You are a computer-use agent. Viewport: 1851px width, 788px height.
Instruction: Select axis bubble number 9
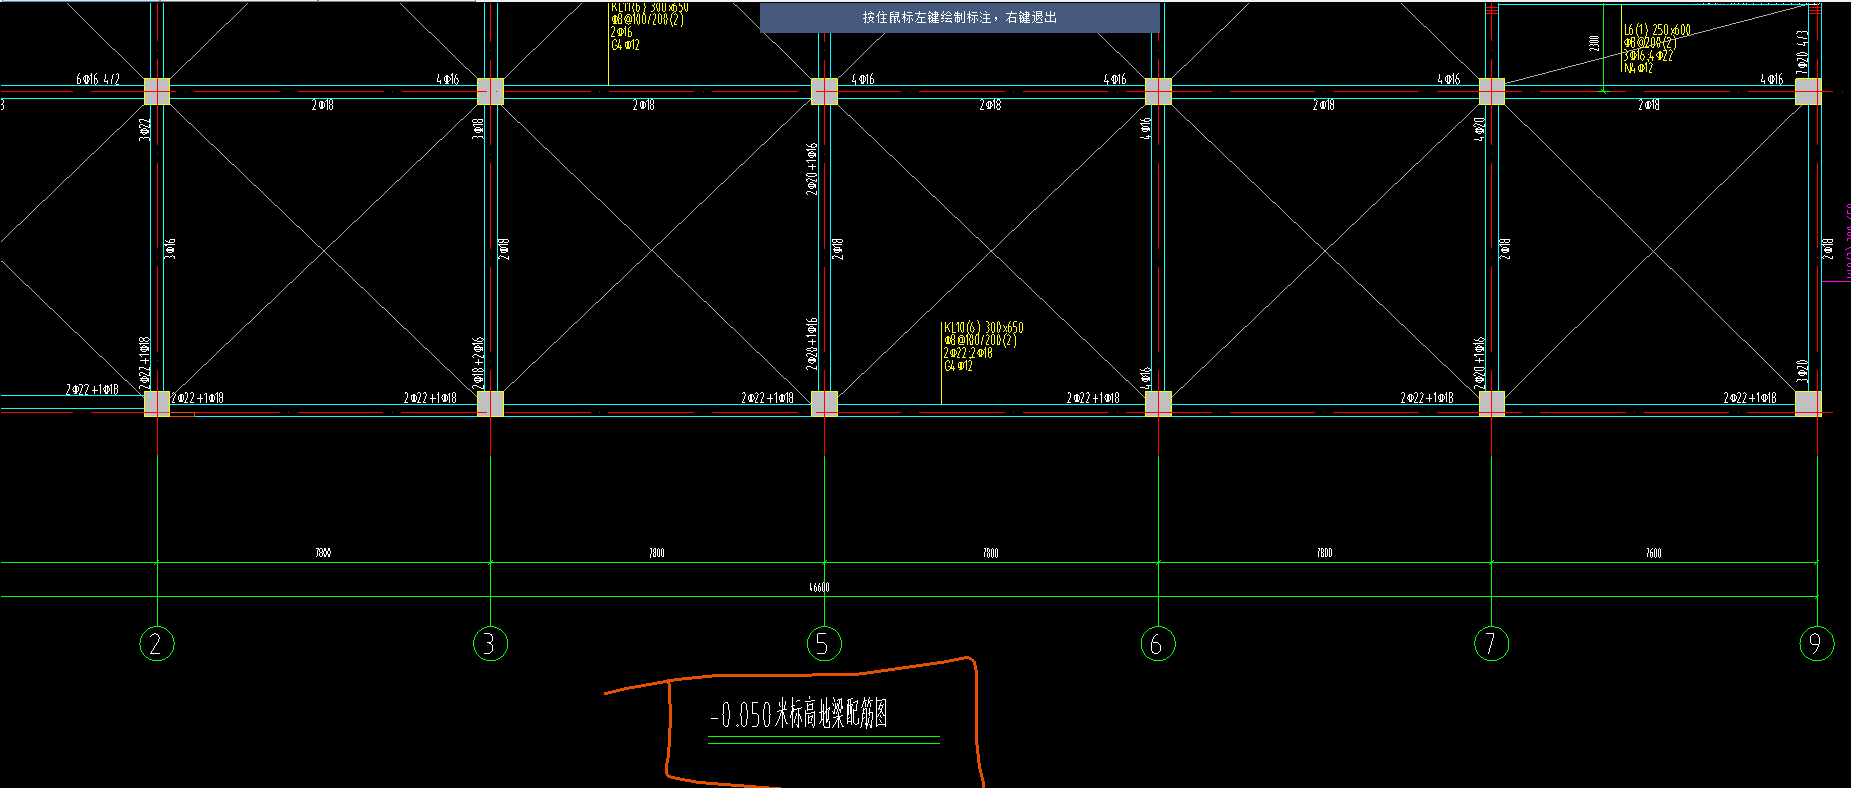1816,643
